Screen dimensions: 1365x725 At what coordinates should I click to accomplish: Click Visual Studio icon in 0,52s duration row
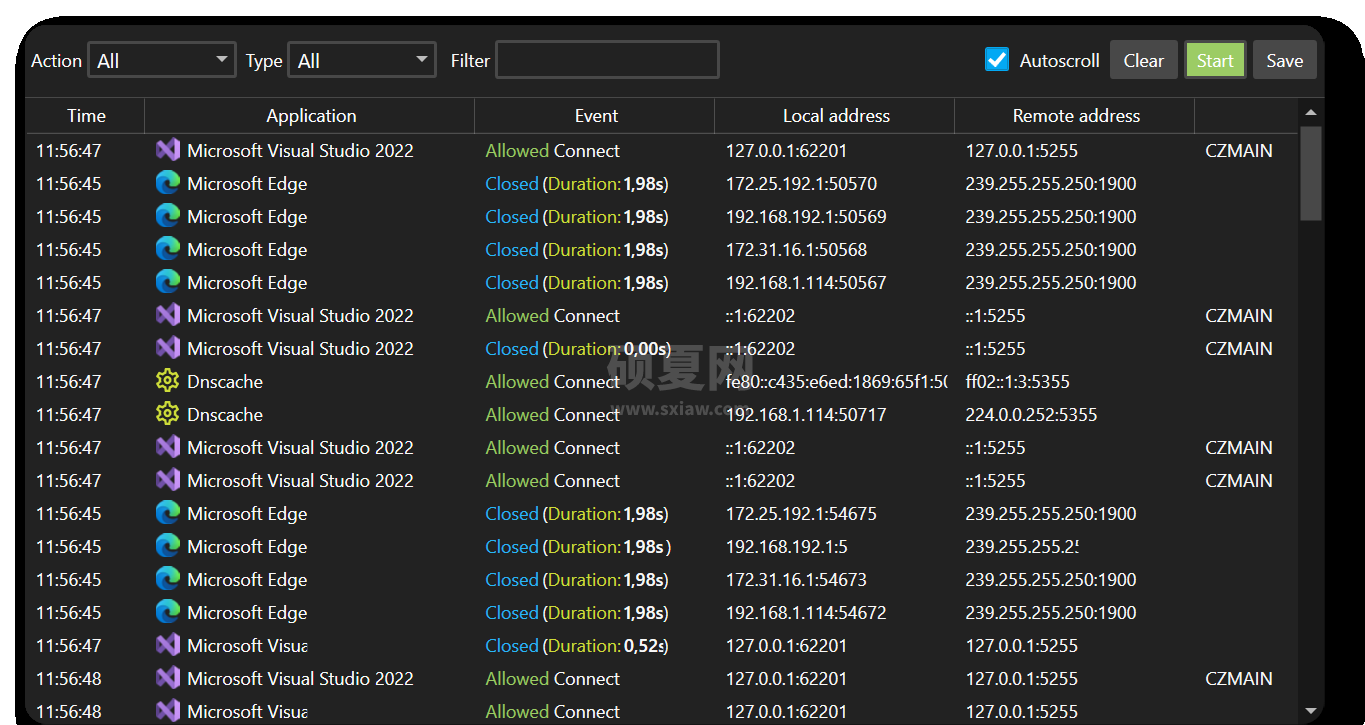168,645
